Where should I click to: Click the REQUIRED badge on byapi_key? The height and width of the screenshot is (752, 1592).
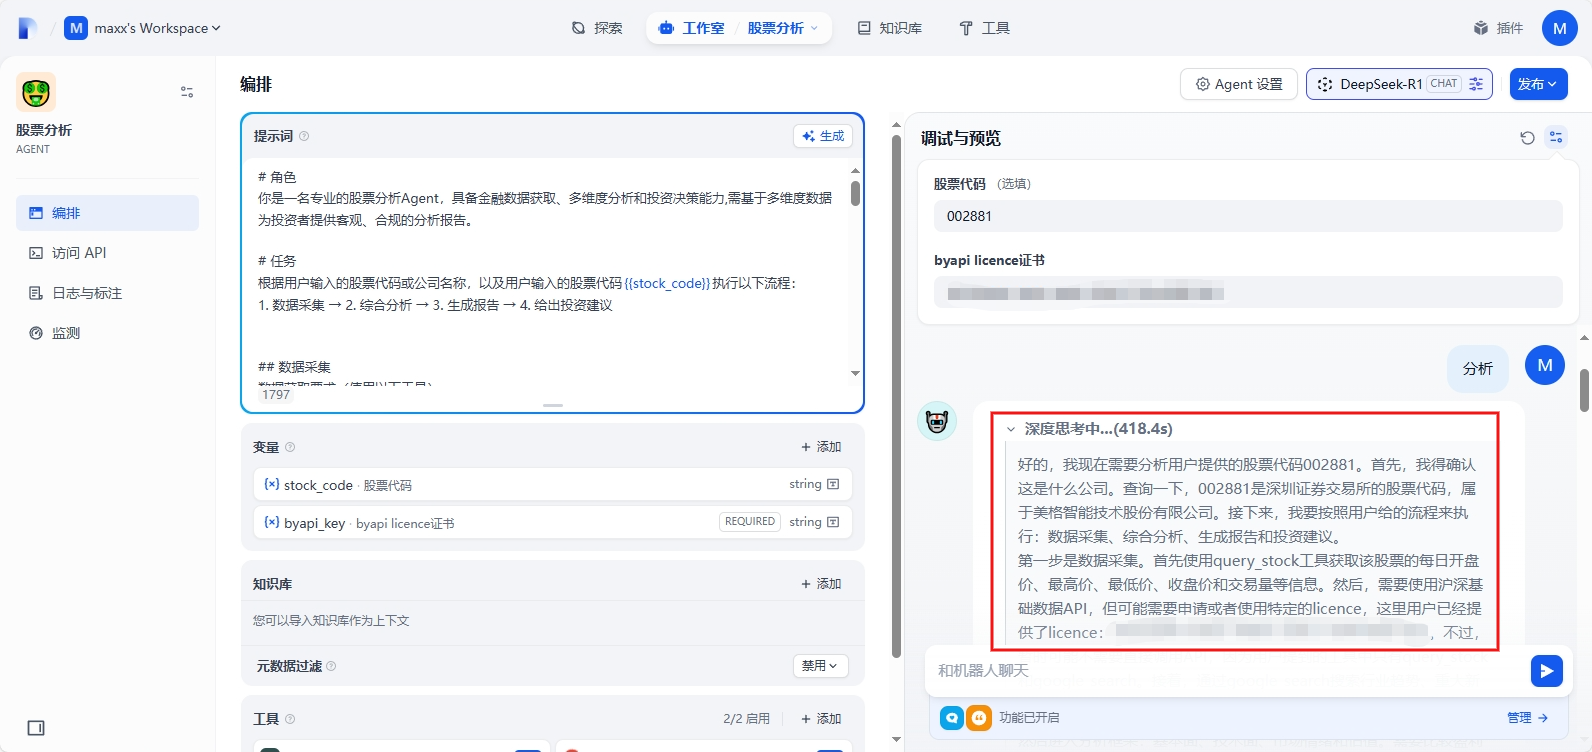pos(749,522)
